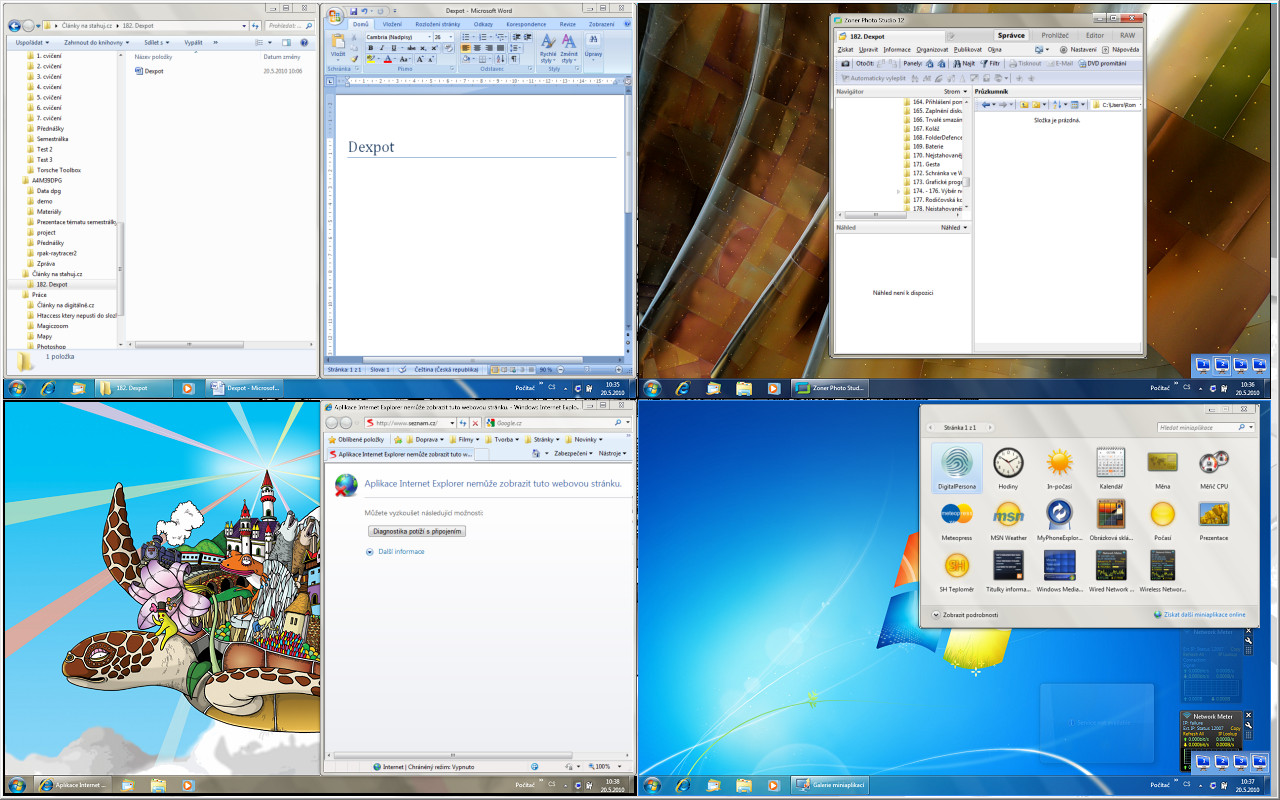The width and height of the screenshot is (1280, 800).
Task: Click IE address bar with seznam.cz
Action: click(410, 423)
